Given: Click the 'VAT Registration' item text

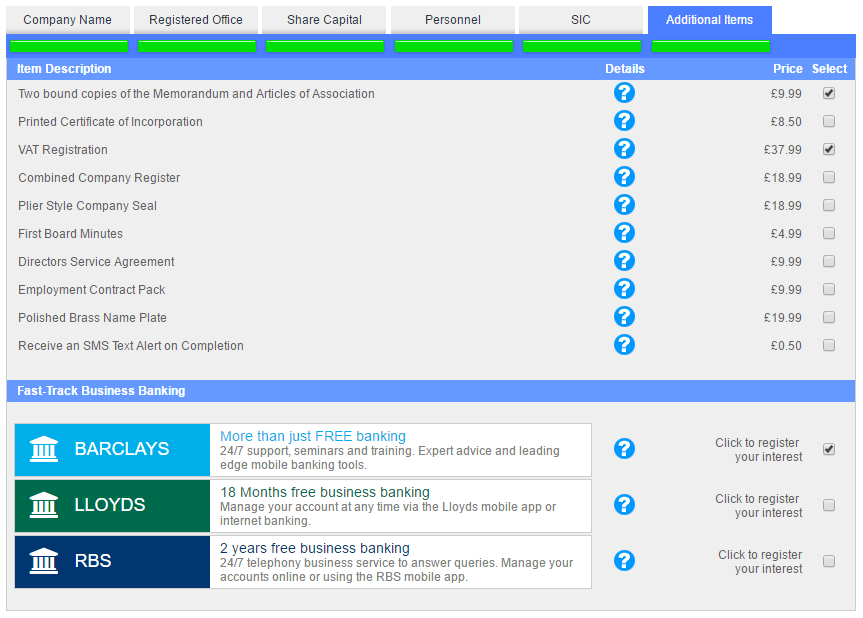Looking at the screenshot, I should coord(63,150).
